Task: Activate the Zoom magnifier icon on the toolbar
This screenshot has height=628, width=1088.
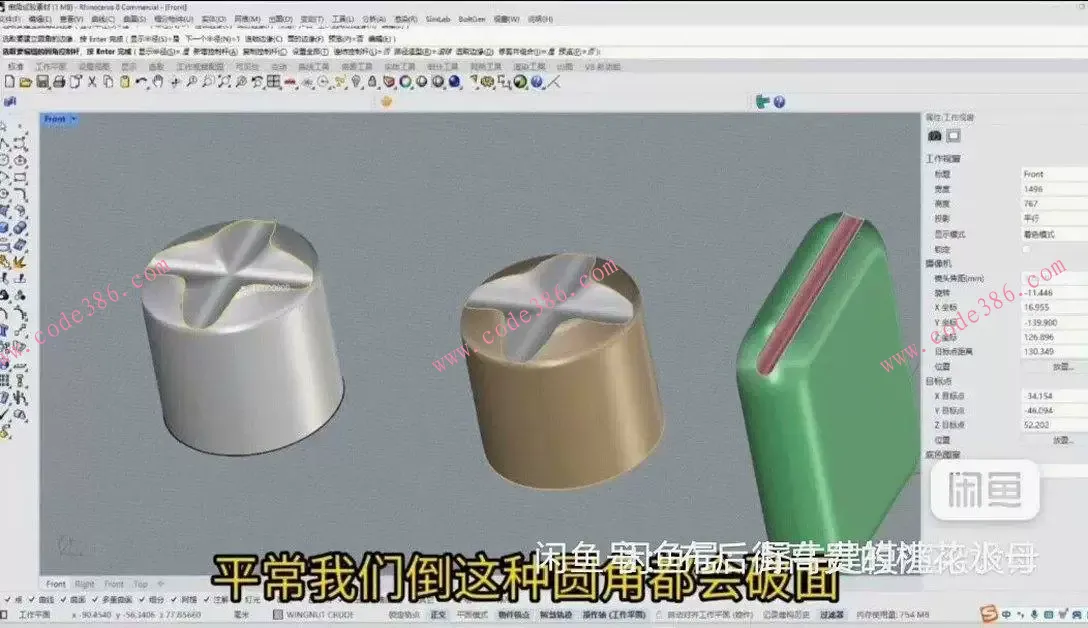Action: [x=193, y=82]
